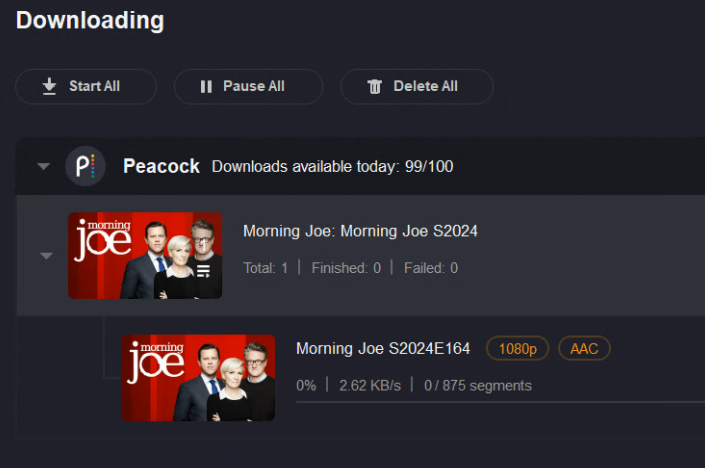This screenshot has width=705, height=468.
Task: Click the Failed: 0 counter
Action: 431,268
